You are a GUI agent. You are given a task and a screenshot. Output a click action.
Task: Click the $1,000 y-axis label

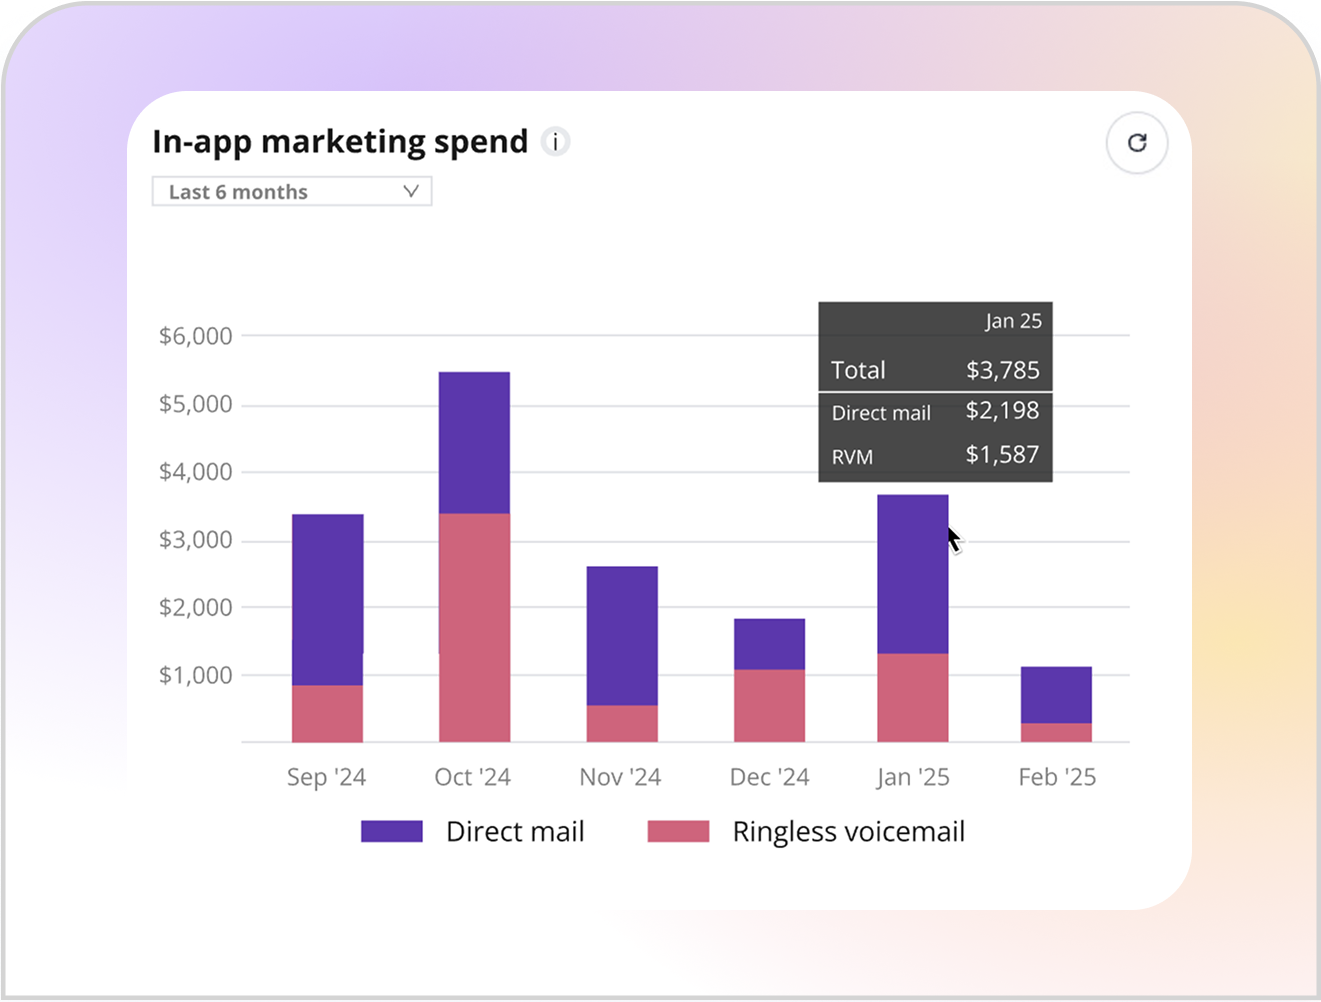click(196, 675)
